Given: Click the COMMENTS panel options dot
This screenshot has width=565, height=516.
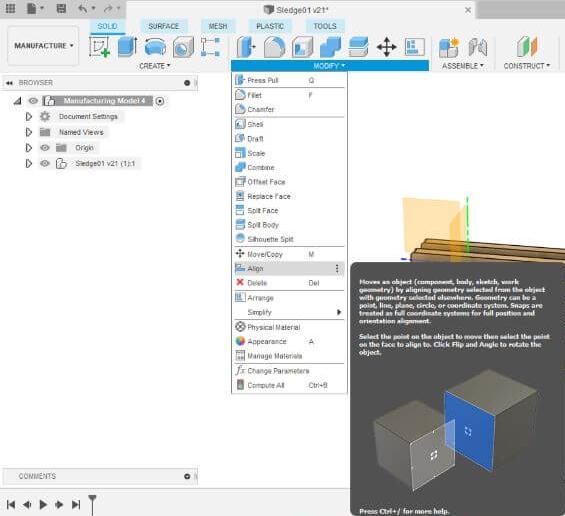Looking at the screenshot, I should coord(187,476).
